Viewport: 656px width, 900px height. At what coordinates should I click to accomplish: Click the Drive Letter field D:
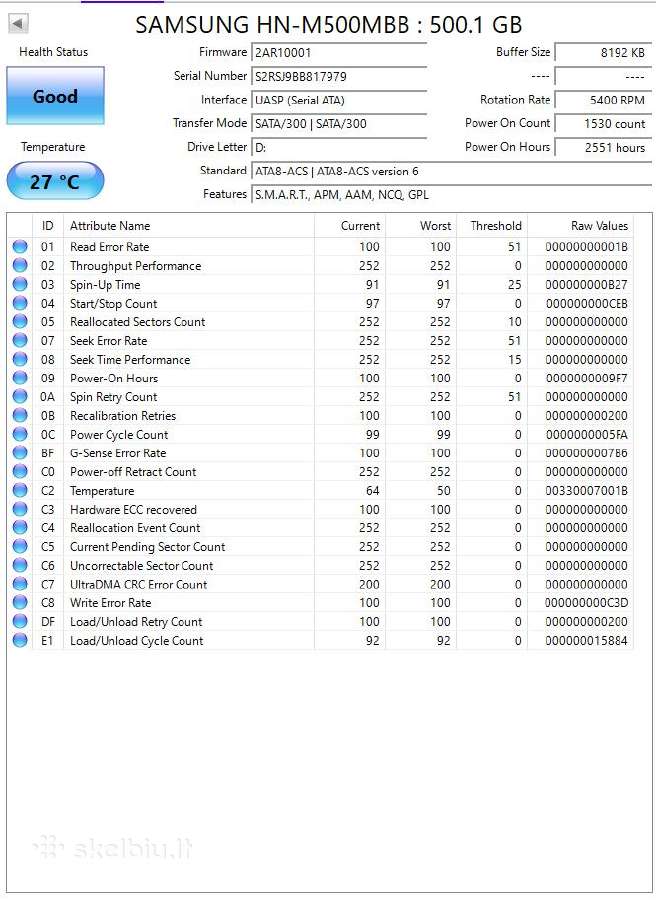pyautogui.click(x=339, y=148)
